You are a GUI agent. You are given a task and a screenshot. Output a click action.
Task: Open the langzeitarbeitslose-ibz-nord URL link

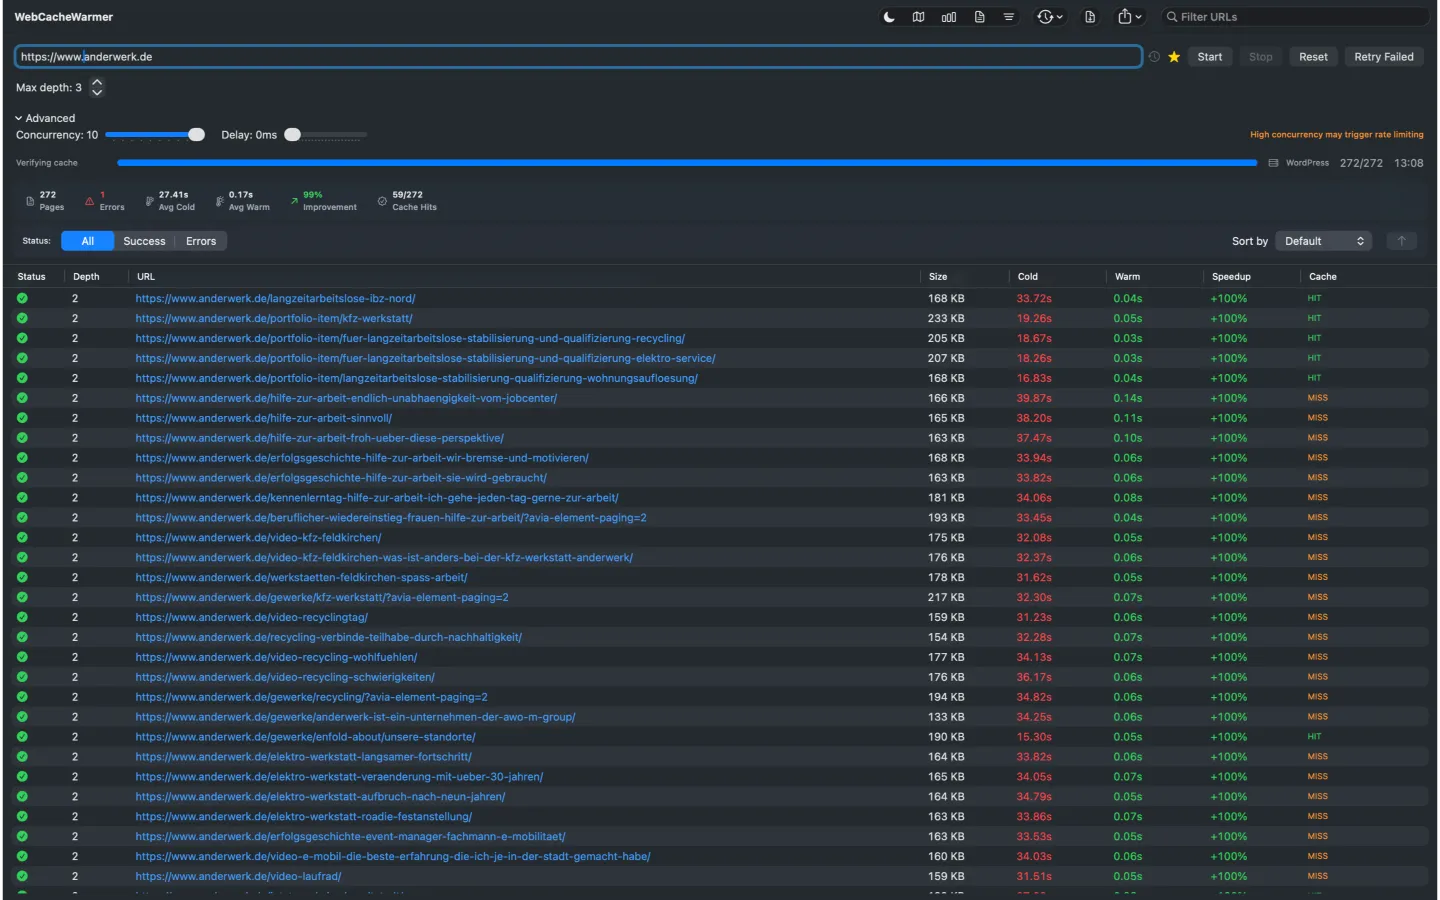275,298
